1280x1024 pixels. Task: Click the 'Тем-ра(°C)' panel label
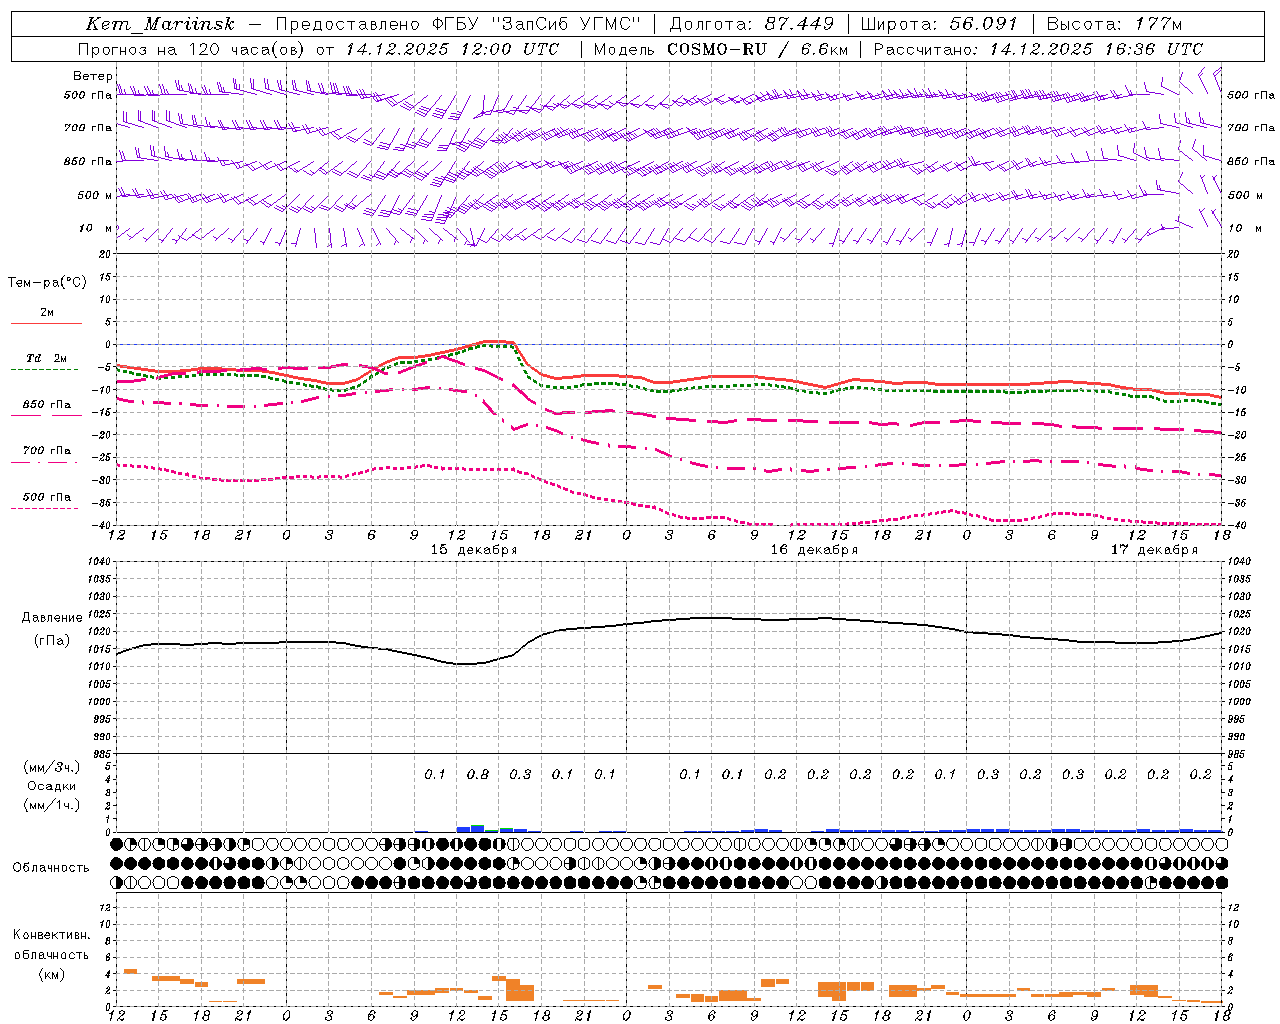point(47,283)
